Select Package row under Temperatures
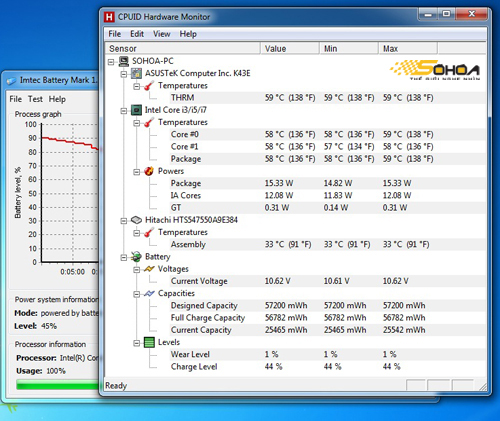 [x=295, y=159]
